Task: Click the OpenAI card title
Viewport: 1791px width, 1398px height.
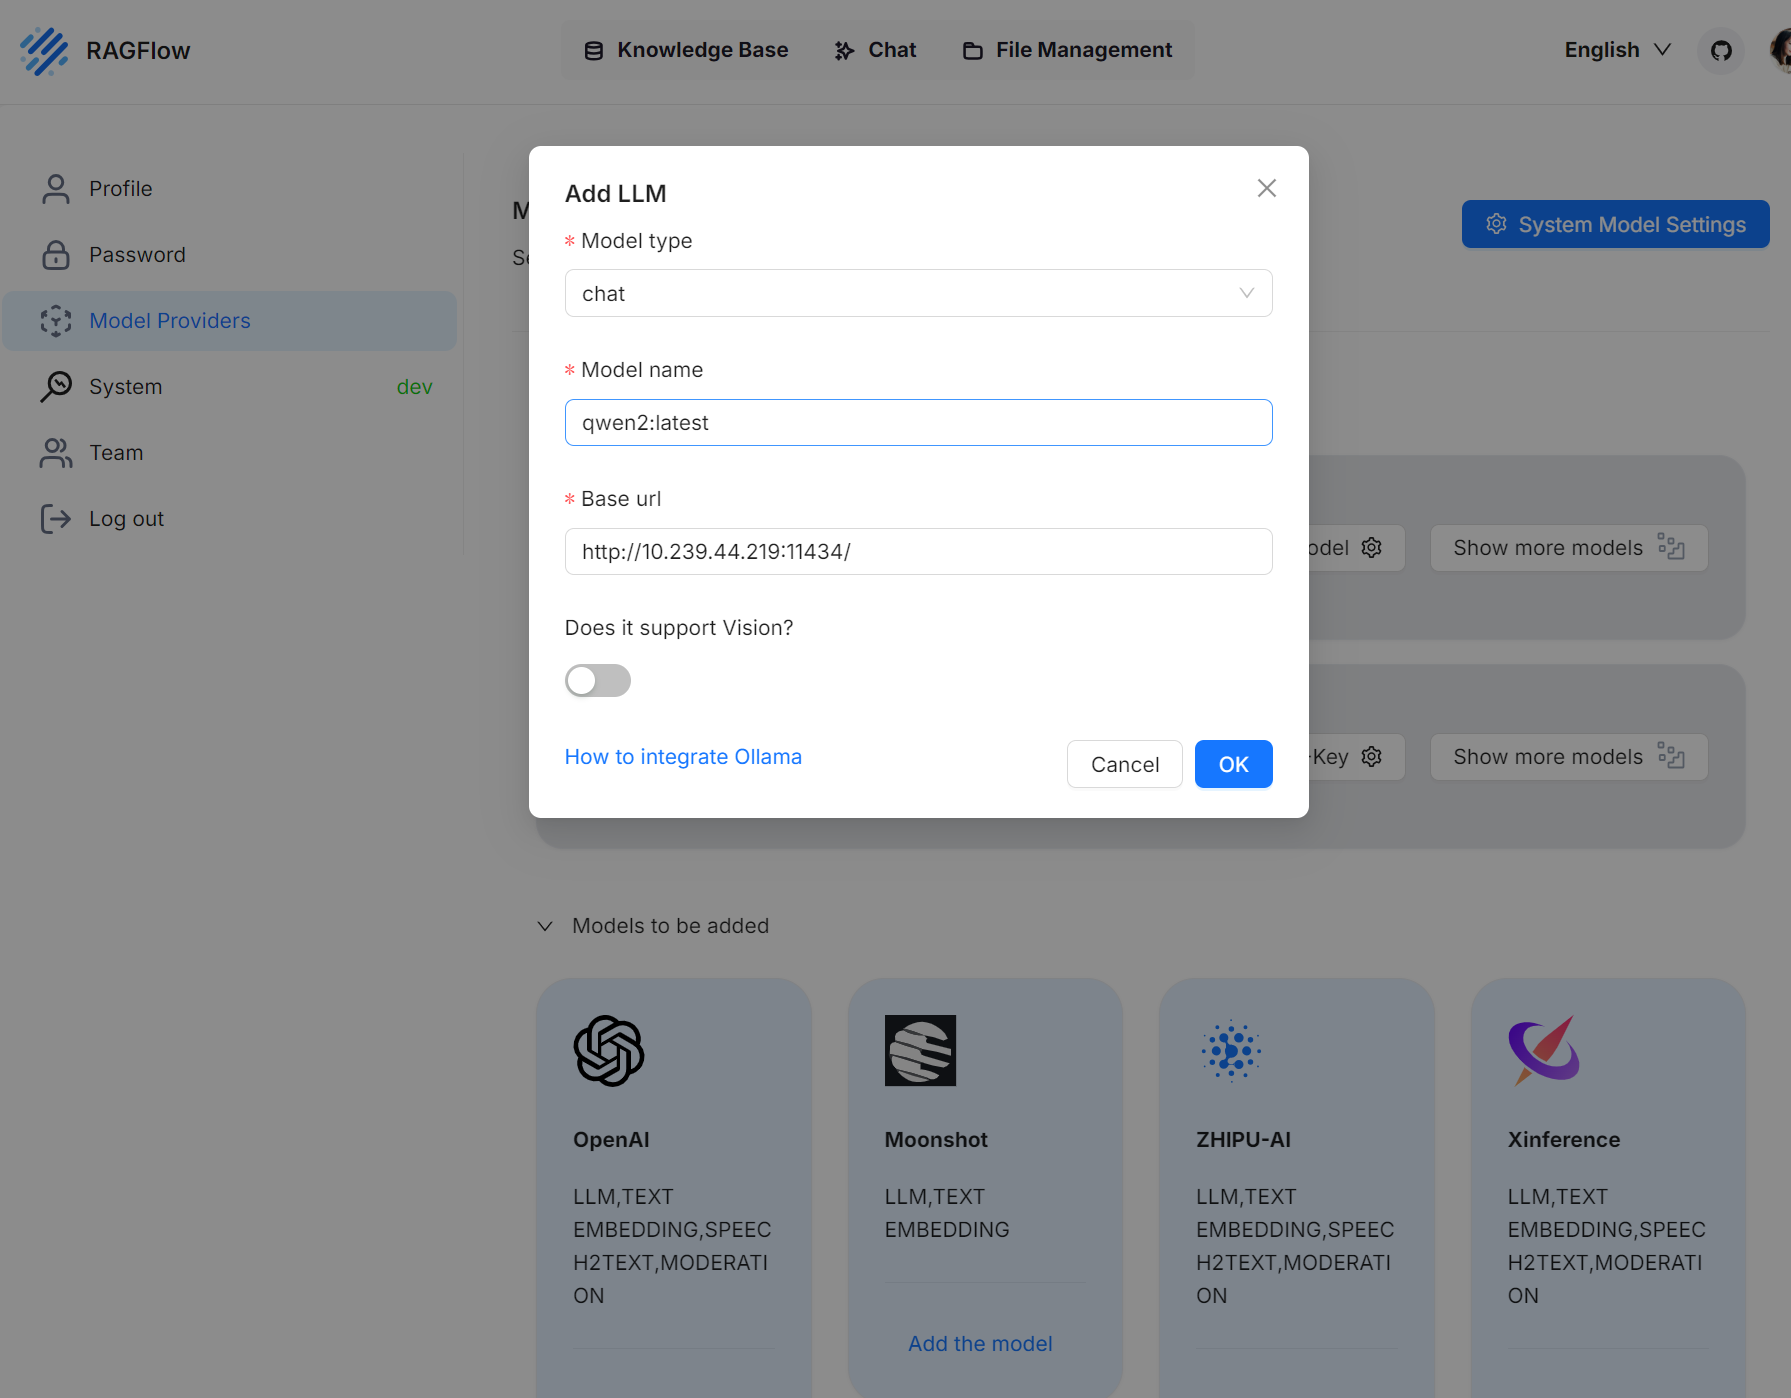Action: [x=611, y=1140]
